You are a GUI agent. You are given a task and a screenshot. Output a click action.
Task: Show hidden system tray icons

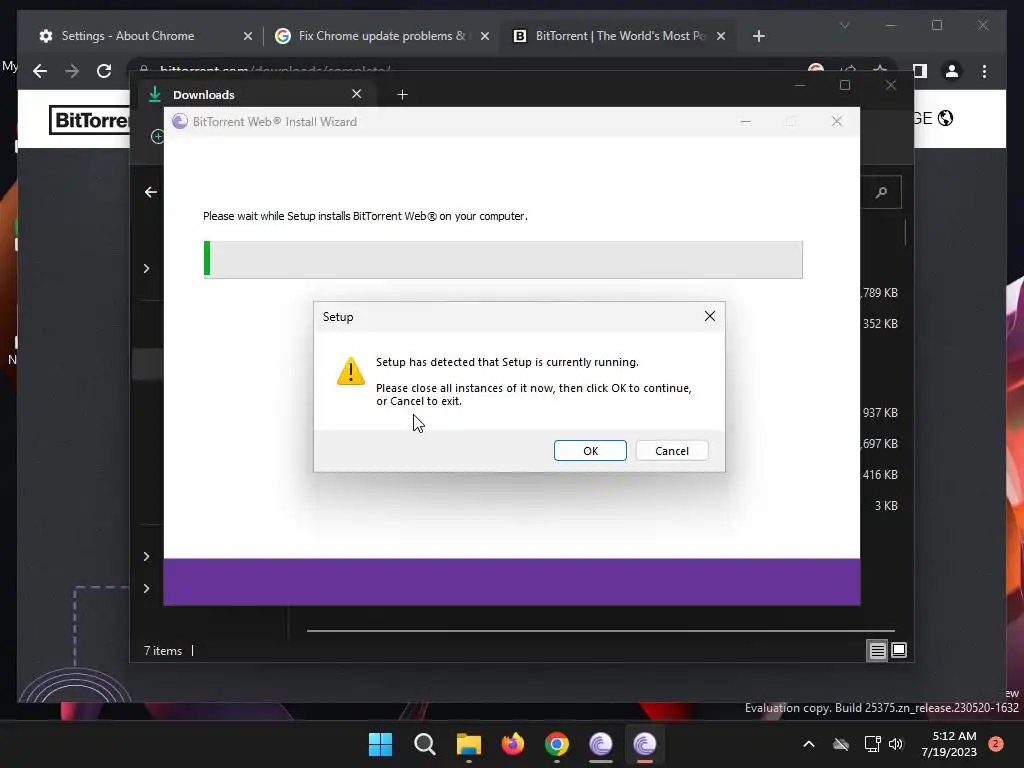pyautogui.click(x=808, y=744)
